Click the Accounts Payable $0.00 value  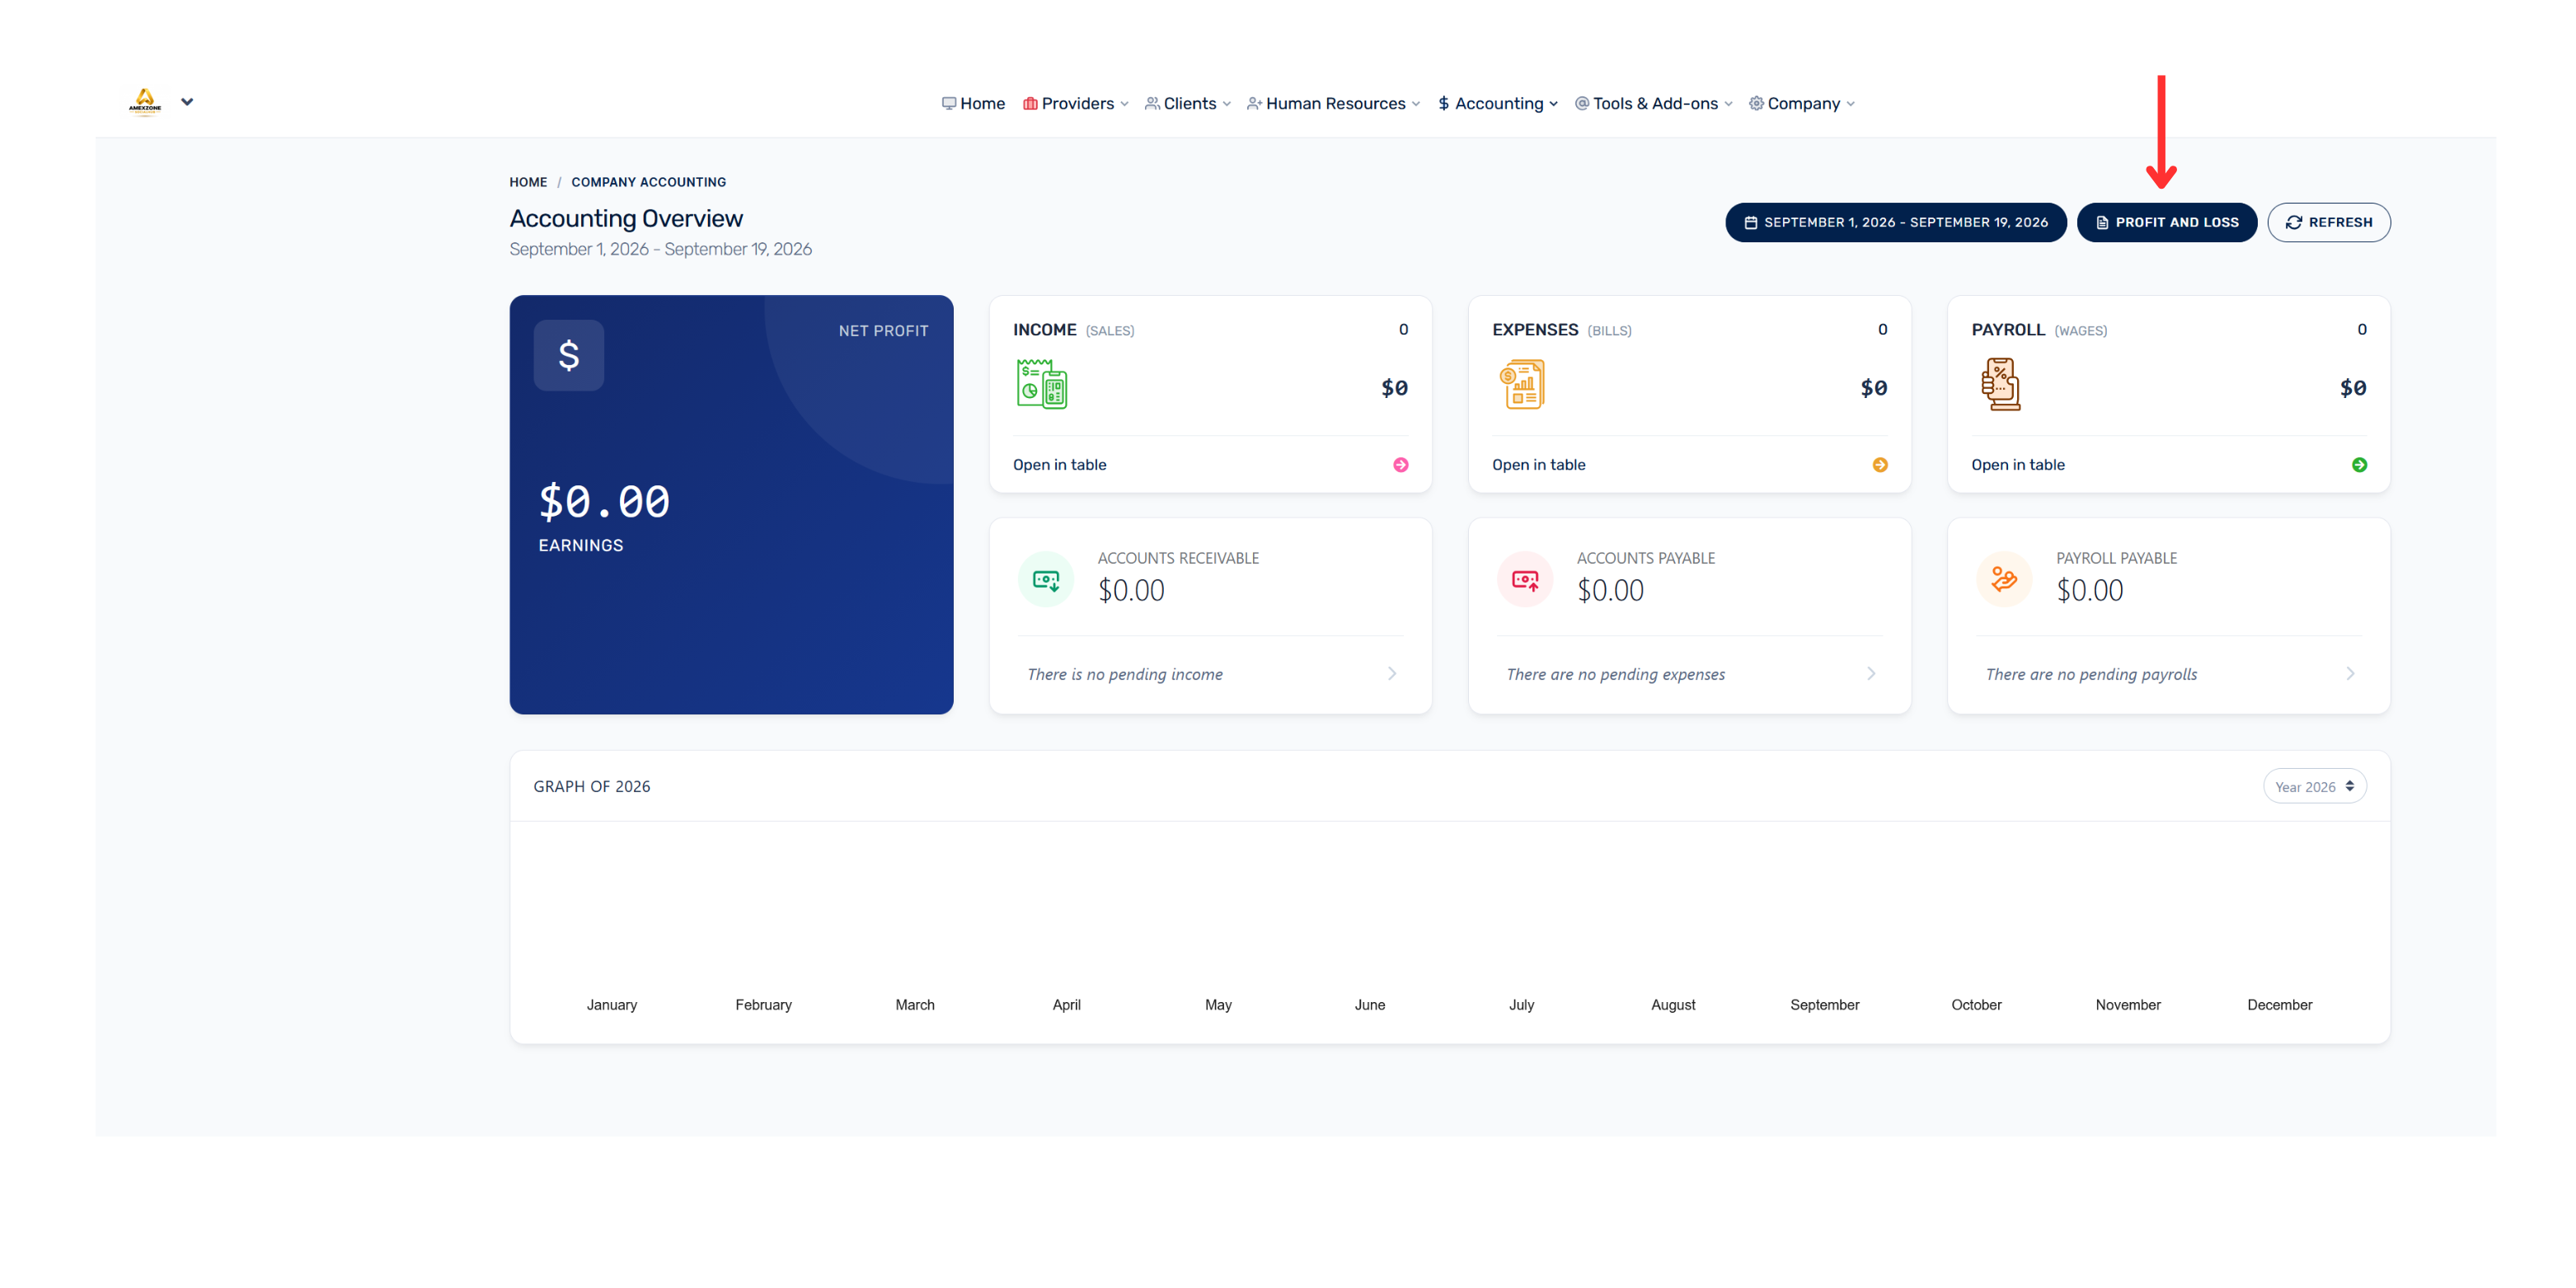[1610, 591]
